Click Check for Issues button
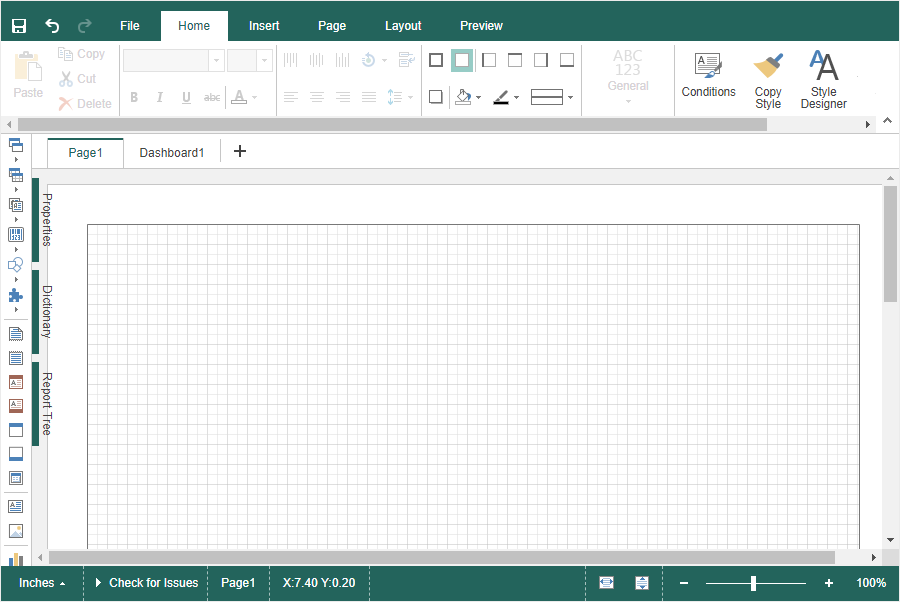Image resolution: width=900 pixels, height=602 pixels. (146, 583)
